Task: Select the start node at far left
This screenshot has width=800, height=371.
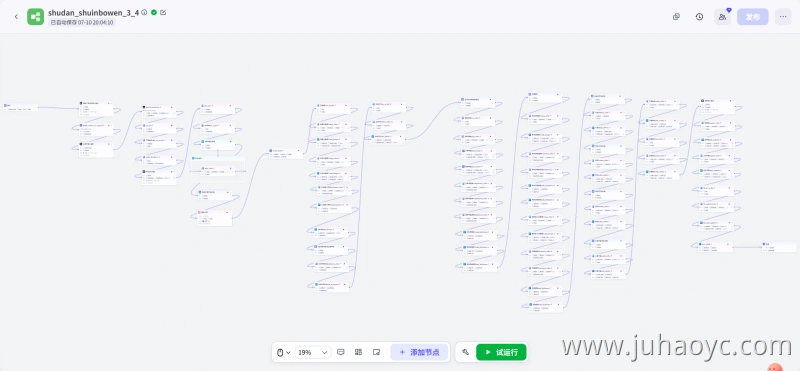Action: tap(20, 107)
